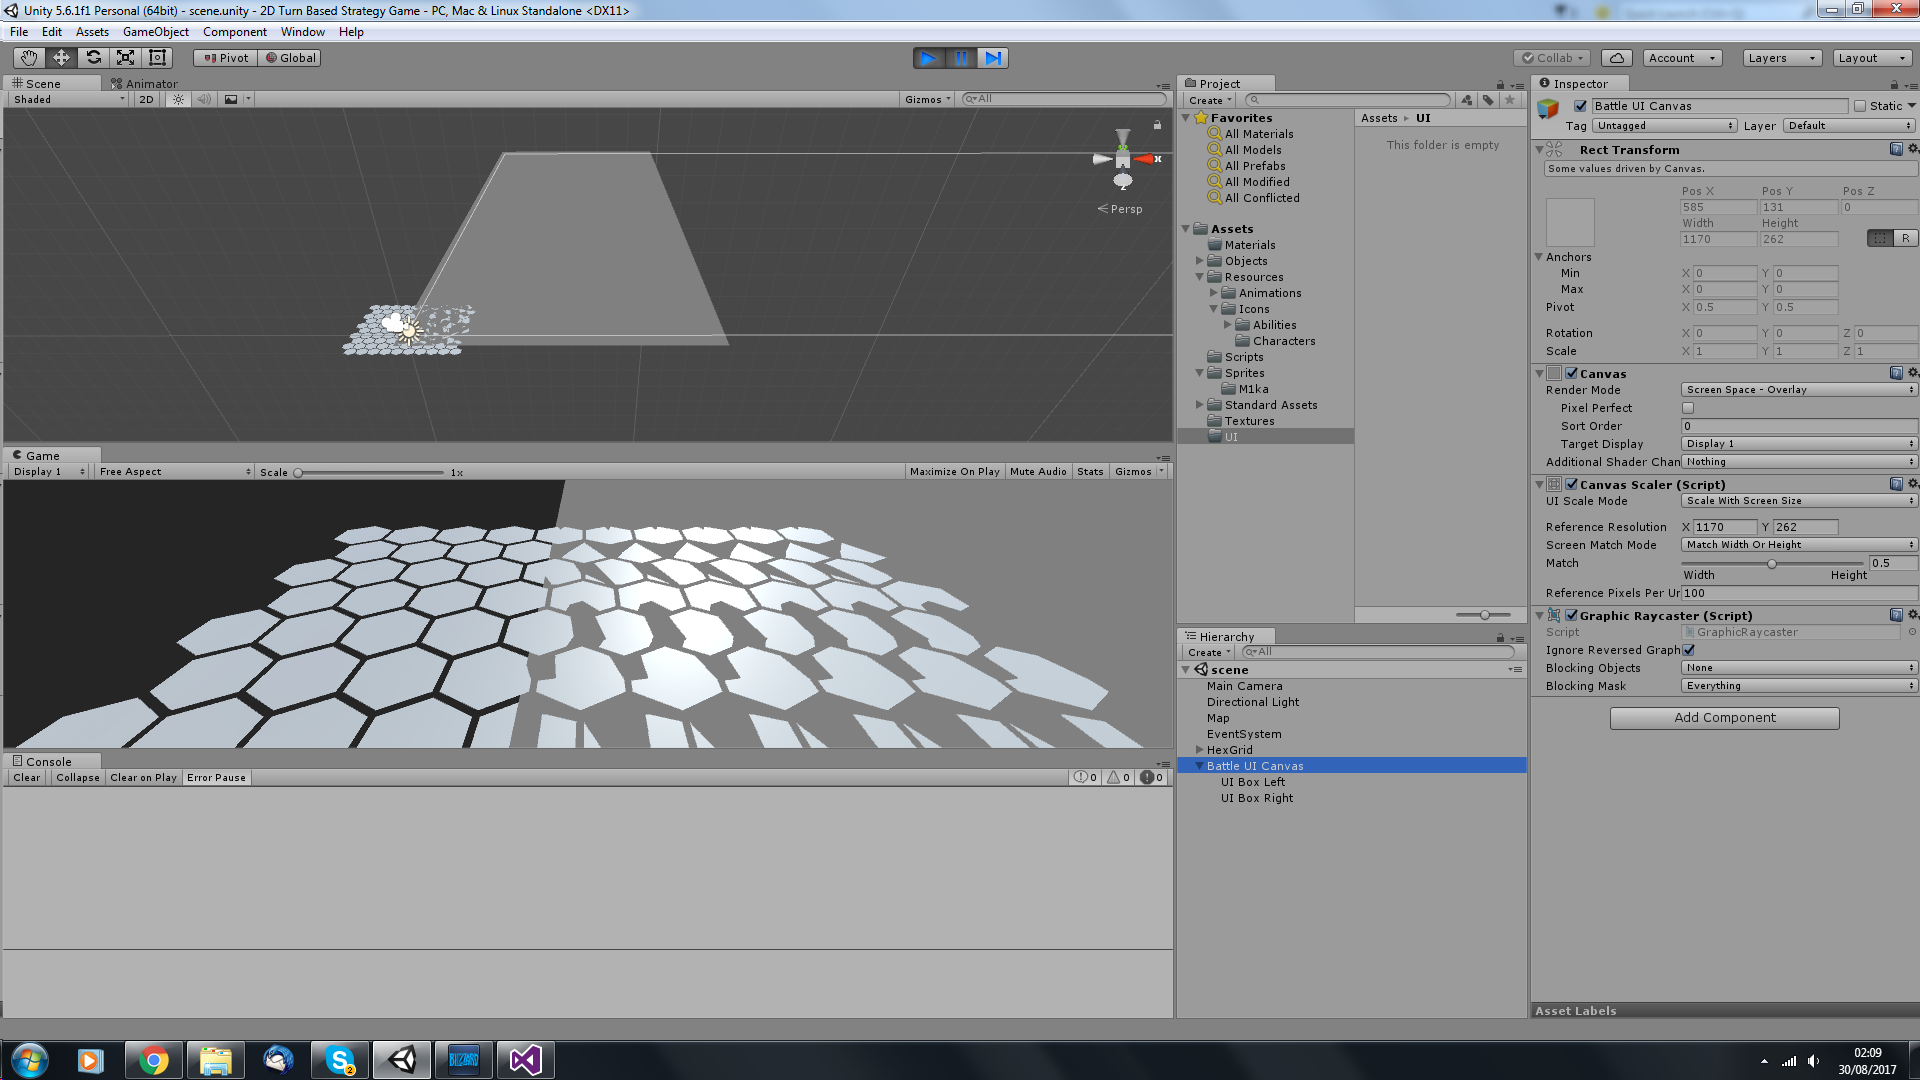The height and width of the screenshot is (1080, 1920).
Task: Save search to Favorites star icon
Action: click(x=1510, y=100)
